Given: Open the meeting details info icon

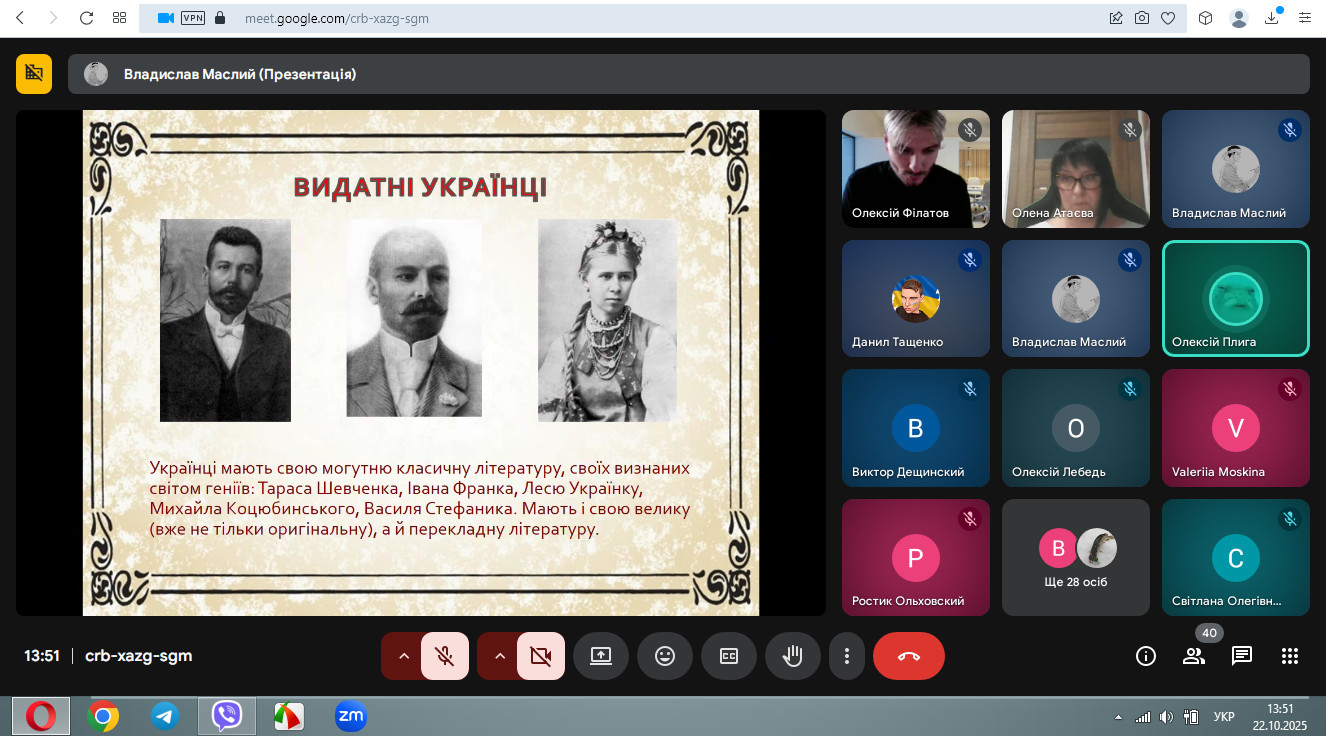Looking at the screenshot, I should pyautogui.click(x=1146, y=656).
